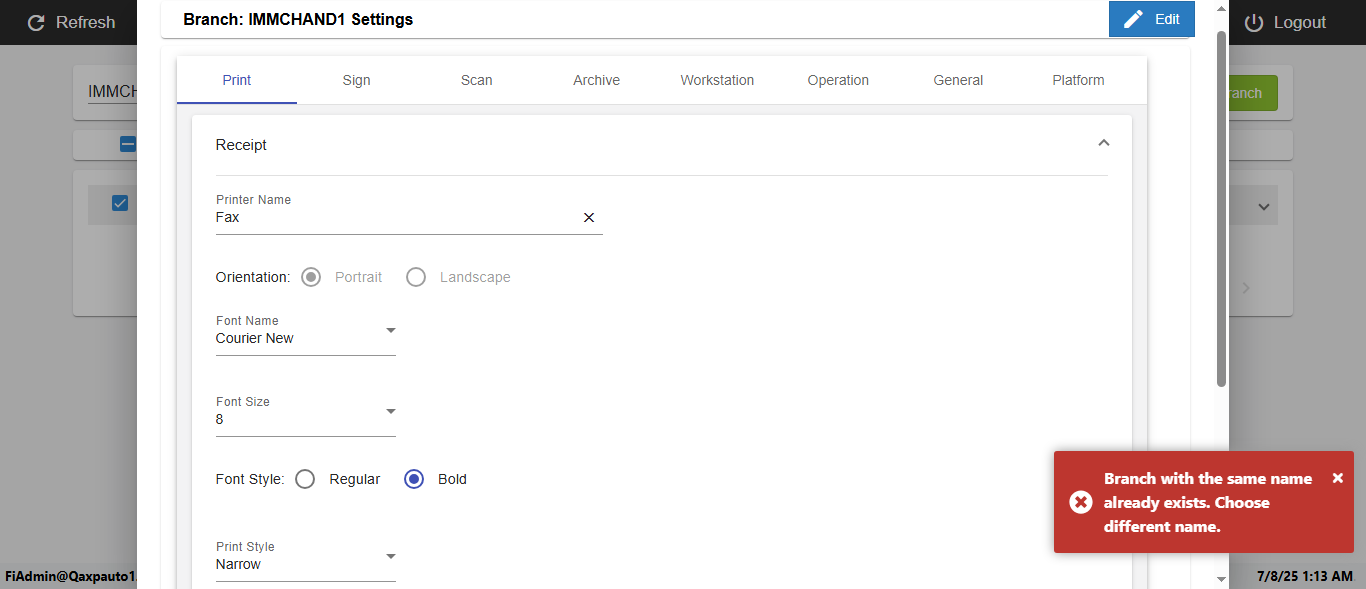Screen dimensions: 1366x589
Task: Switch to the Sign tab
Action: pos(356,80)
